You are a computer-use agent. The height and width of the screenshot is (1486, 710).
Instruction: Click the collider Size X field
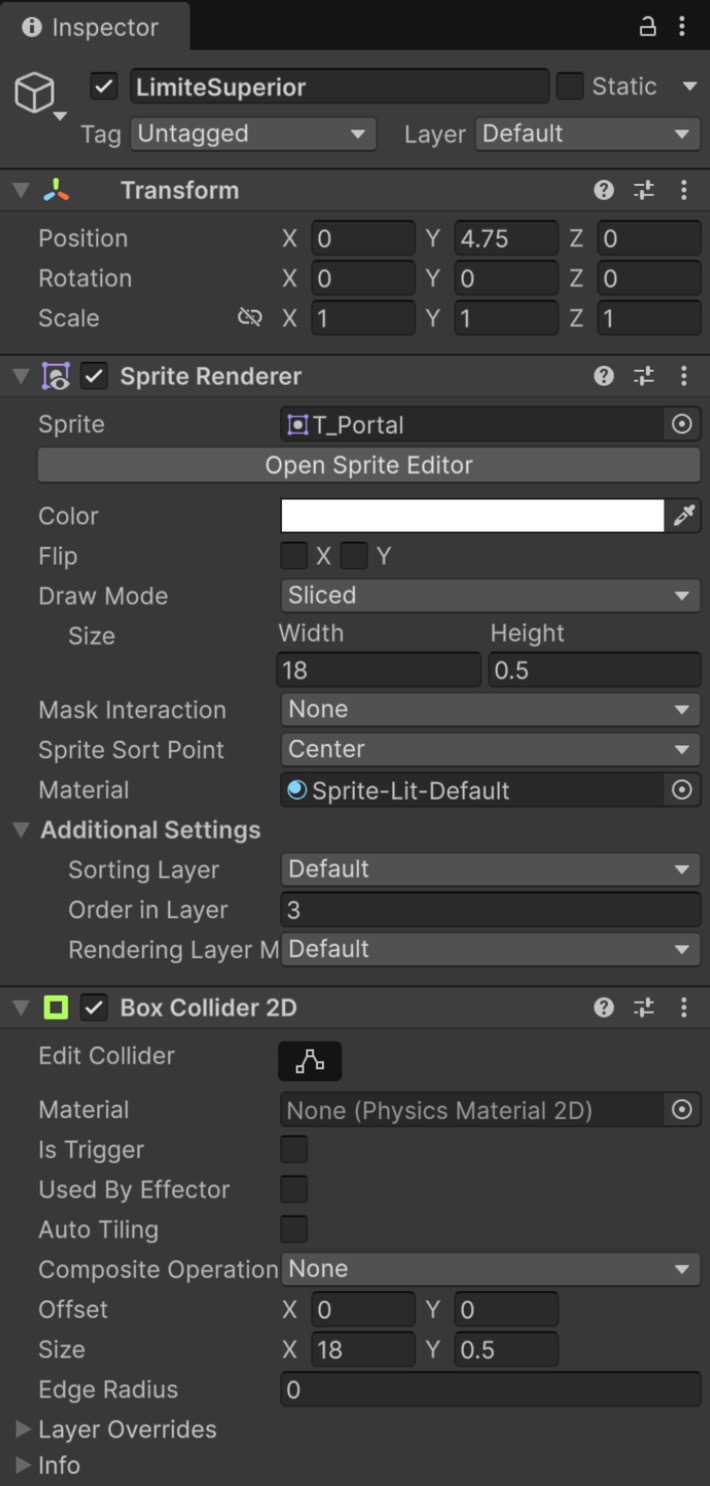tap(363, 1350)
